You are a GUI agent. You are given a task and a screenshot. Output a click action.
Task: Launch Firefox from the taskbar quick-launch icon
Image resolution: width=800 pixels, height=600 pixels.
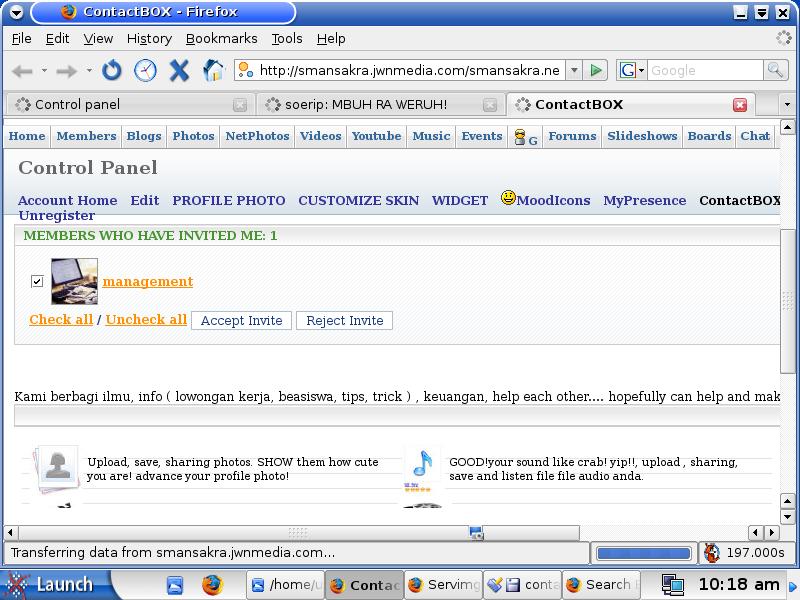tap(212, 585)
